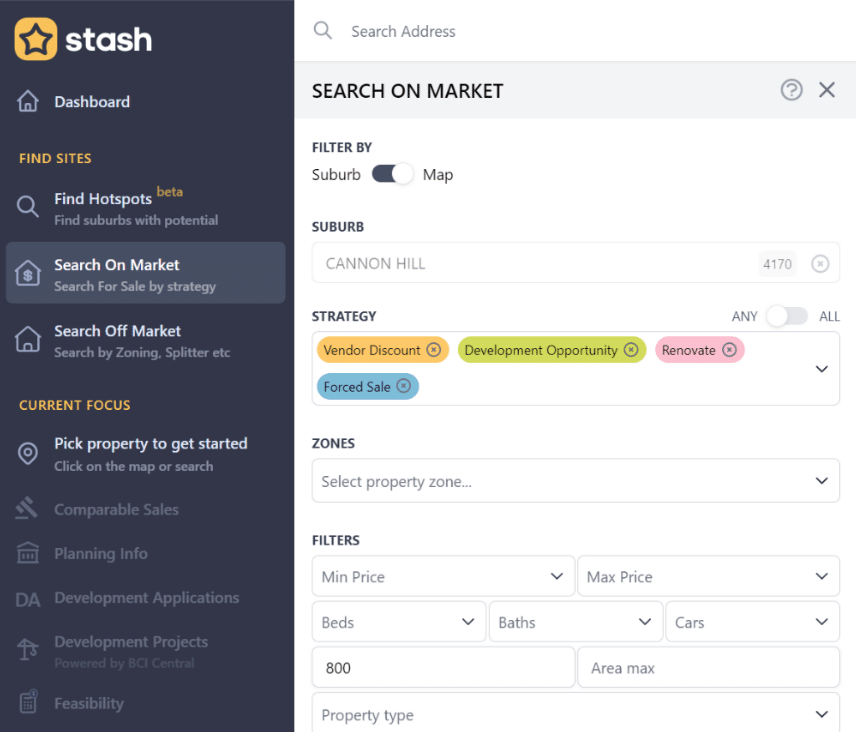This screenshot has height=732, width=856.
Task: Click the search magnifier icon in the address bar
Action: pos(322,31)
